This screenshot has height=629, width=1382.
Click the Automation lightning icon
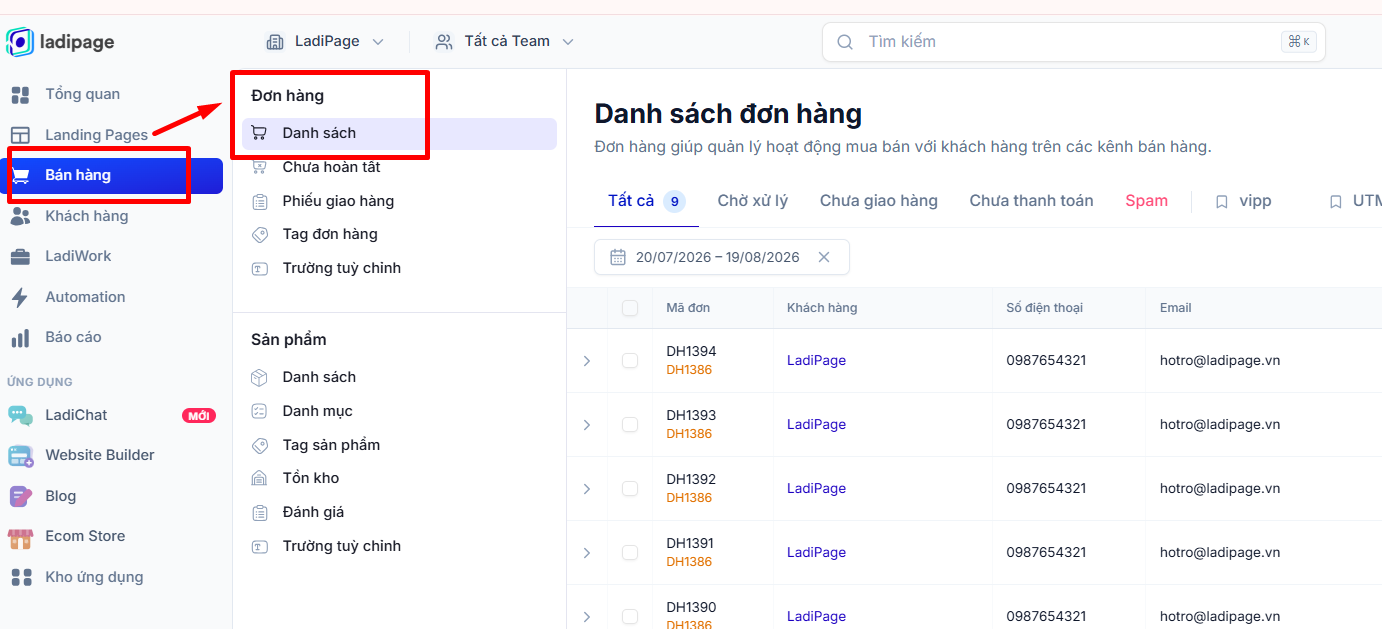coord(20,297)
